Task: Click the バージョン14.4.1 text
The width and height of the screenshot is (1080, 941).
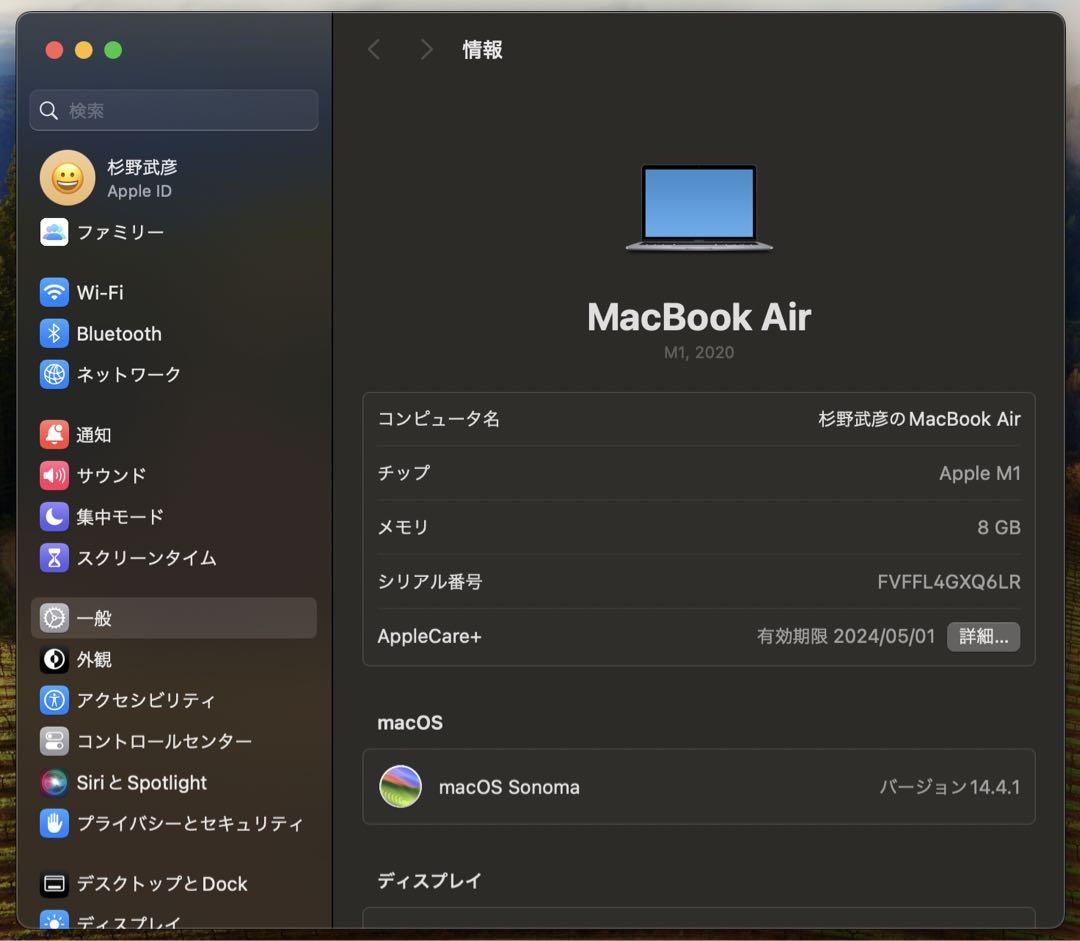Action: click(950, 787)
